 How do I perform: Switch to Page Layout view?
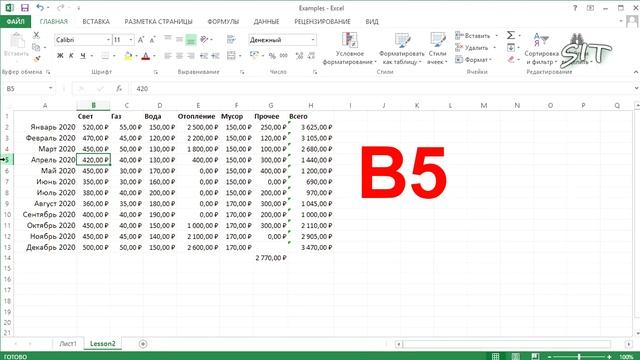(516, 356)
